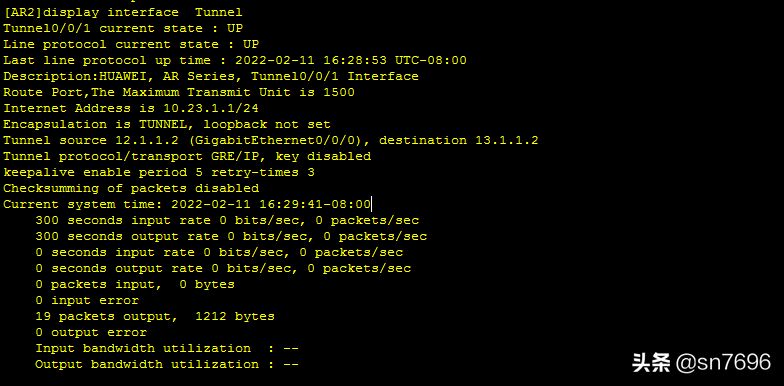Place cursor at Current system time line
This screenshot has height=386, width=784.
pyautogui.click(x=187, y=204)
